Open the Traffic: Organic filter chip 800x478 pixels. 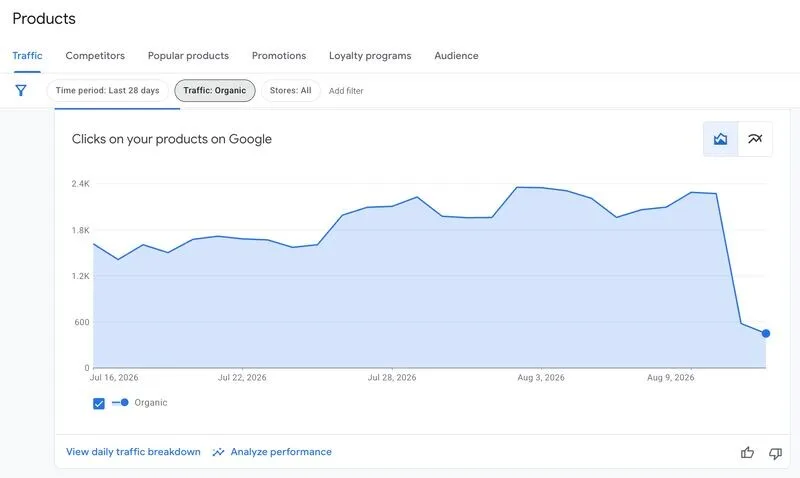coord(215,91)
